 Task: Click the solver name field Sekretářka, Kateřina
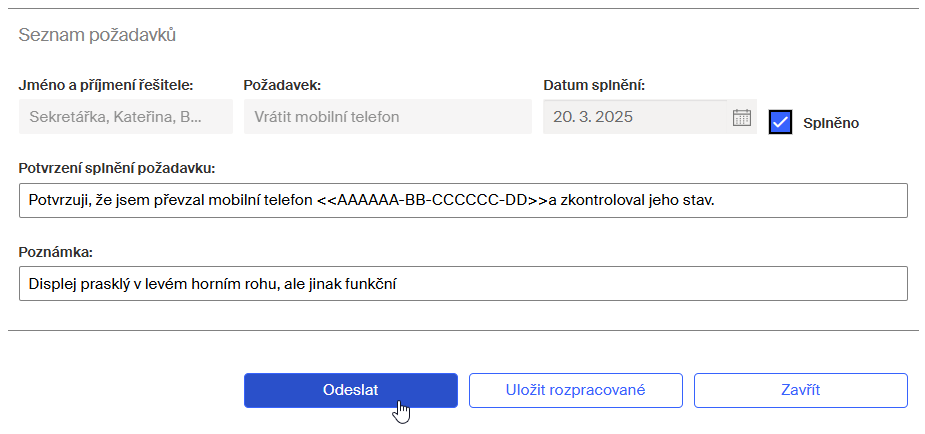[x=126, y=117]
